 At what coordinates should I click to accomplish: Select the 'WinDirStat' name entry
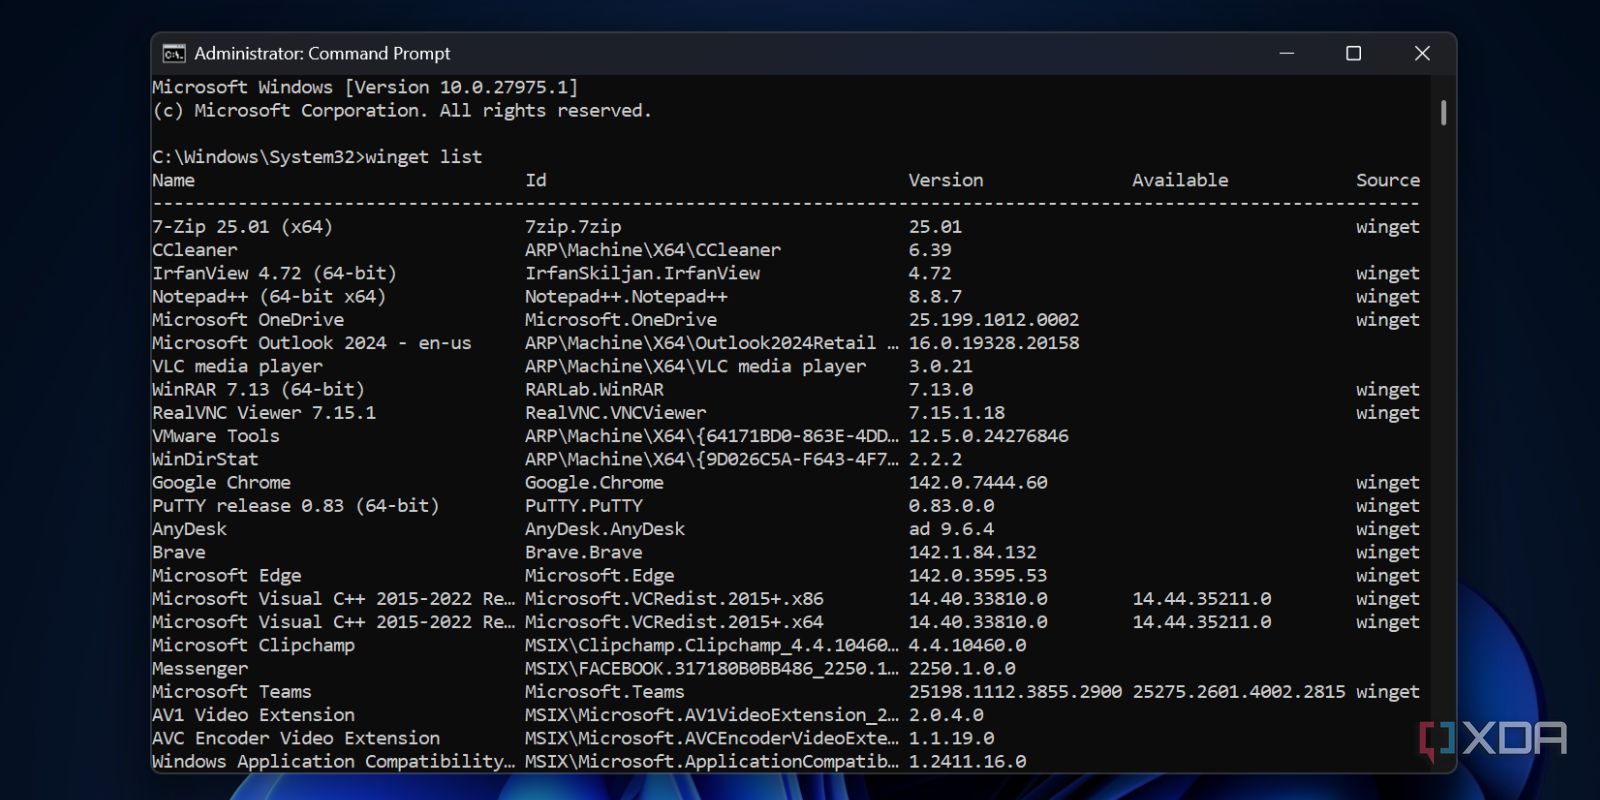(x=205, y=459)
